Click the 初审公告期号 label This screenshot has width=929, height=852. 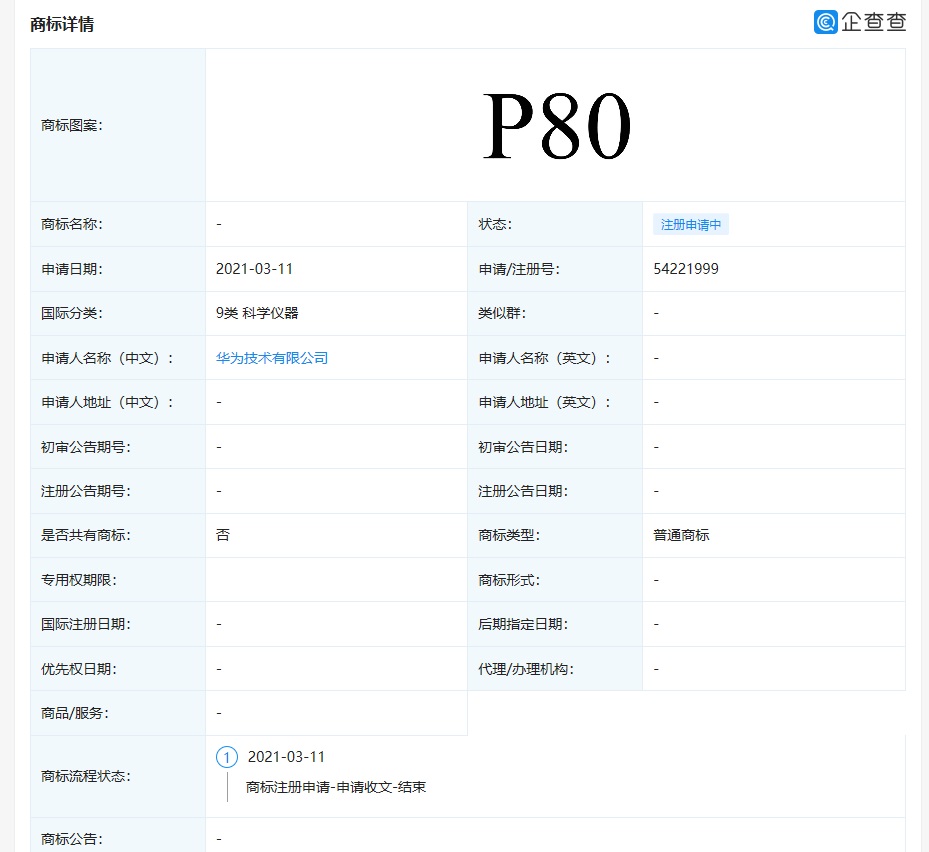click(86, 447)
